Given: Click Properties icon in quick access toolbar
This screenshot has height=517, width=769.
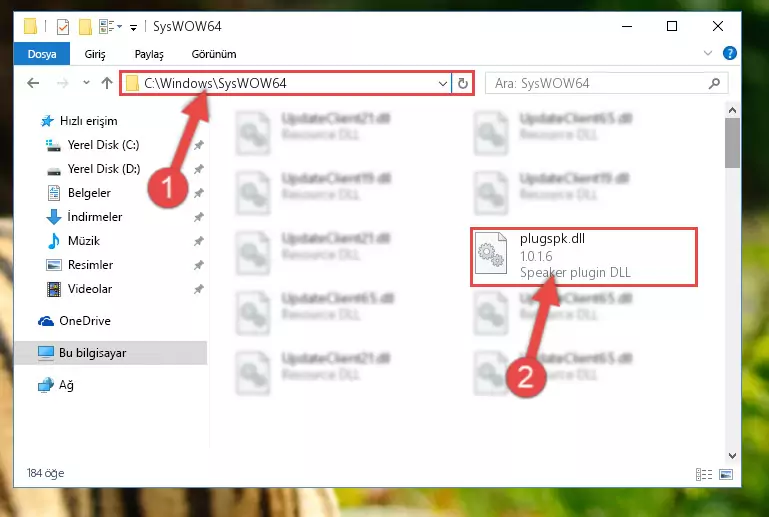Looking at the screenshot, I should tap(63, 26).
